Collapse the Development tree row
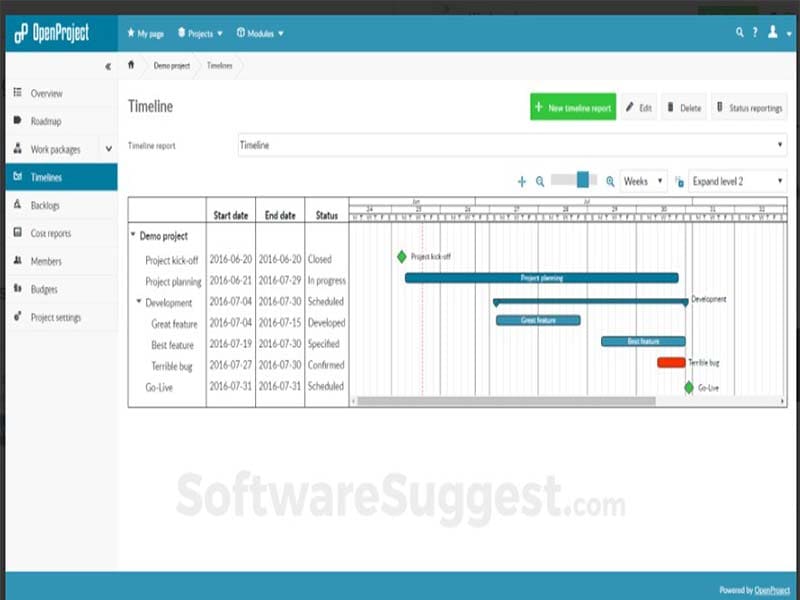This screenshot has width=800, height=600. (139, 302)
